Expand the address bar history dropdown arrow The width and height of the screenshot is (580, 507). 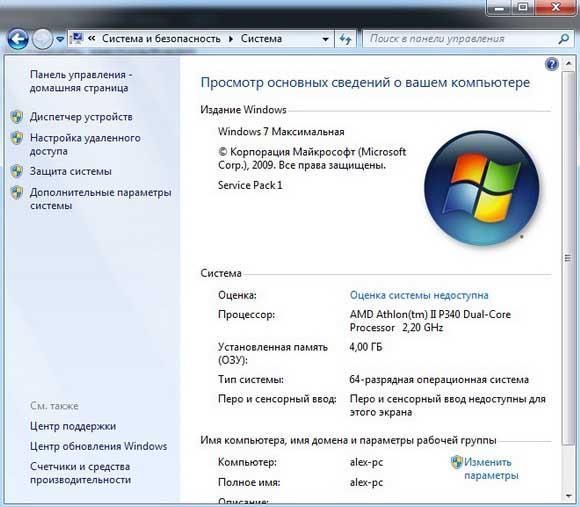[x=325, y=39]
